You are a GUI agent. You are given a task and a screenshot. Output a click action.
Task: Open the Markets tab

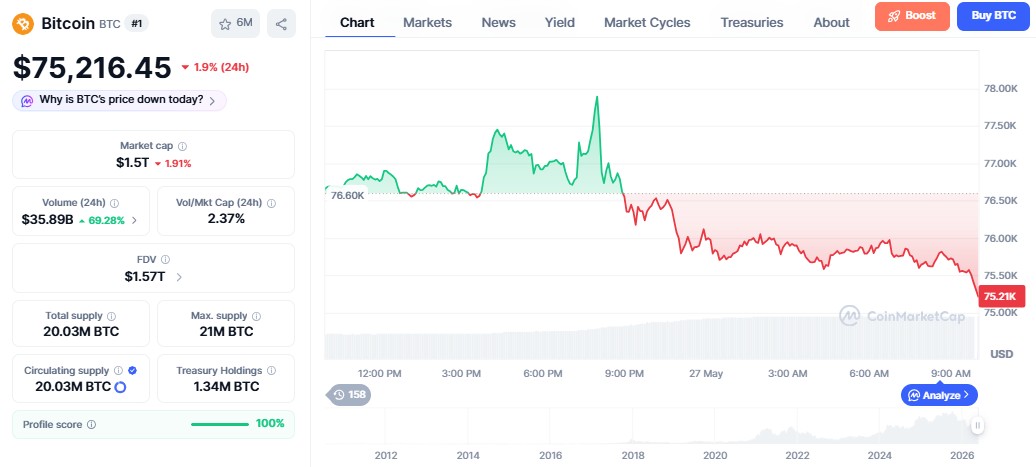(x=427, y=22)
